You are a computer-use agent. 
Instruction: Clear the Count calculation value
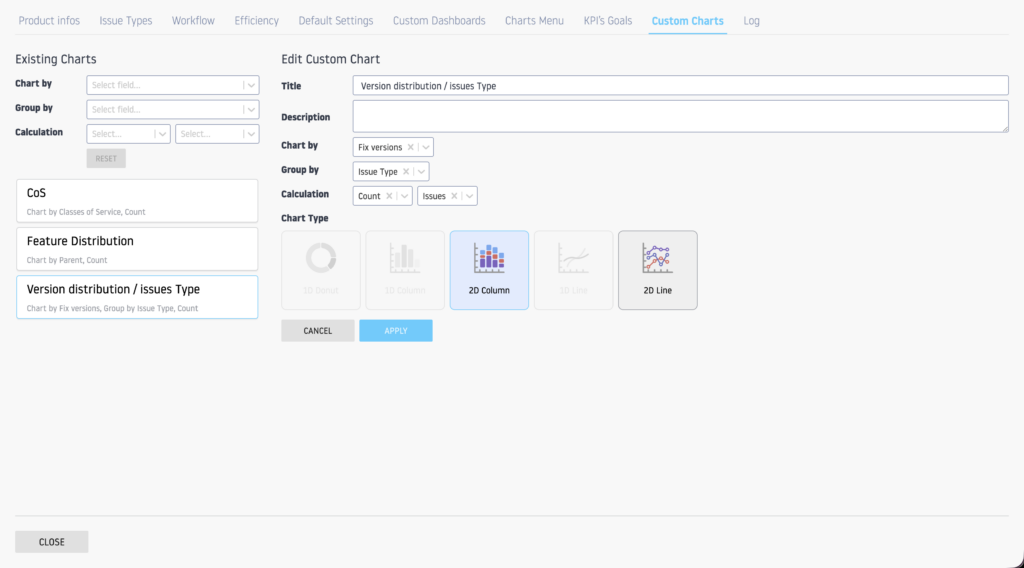pos(389,196)
